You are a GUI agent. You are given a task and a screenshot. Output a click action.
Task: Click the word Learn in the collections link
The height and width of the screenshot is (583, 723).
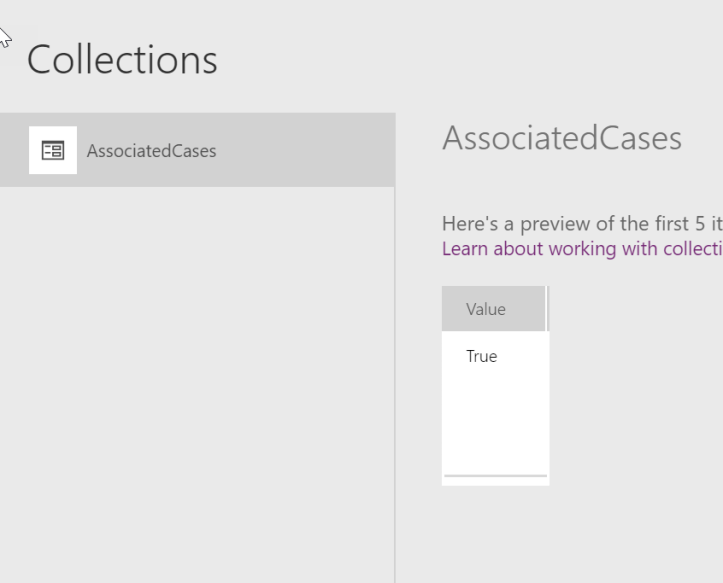click(463, 249)
